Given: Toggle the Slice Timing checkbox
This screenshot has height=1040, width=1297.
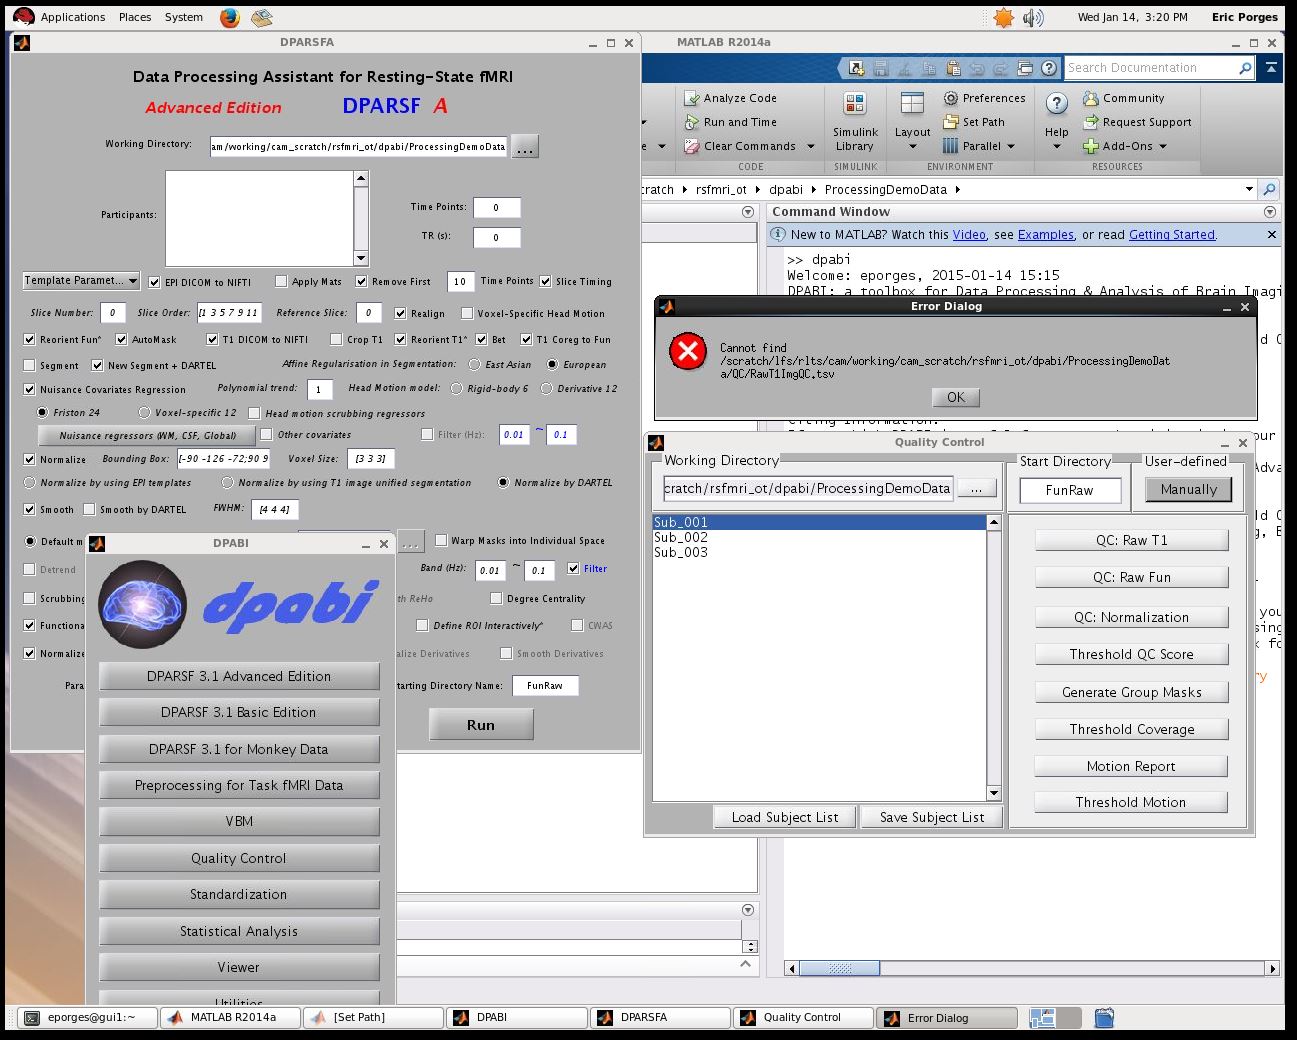Looking at the screenshot, I should tap(546, 281).
